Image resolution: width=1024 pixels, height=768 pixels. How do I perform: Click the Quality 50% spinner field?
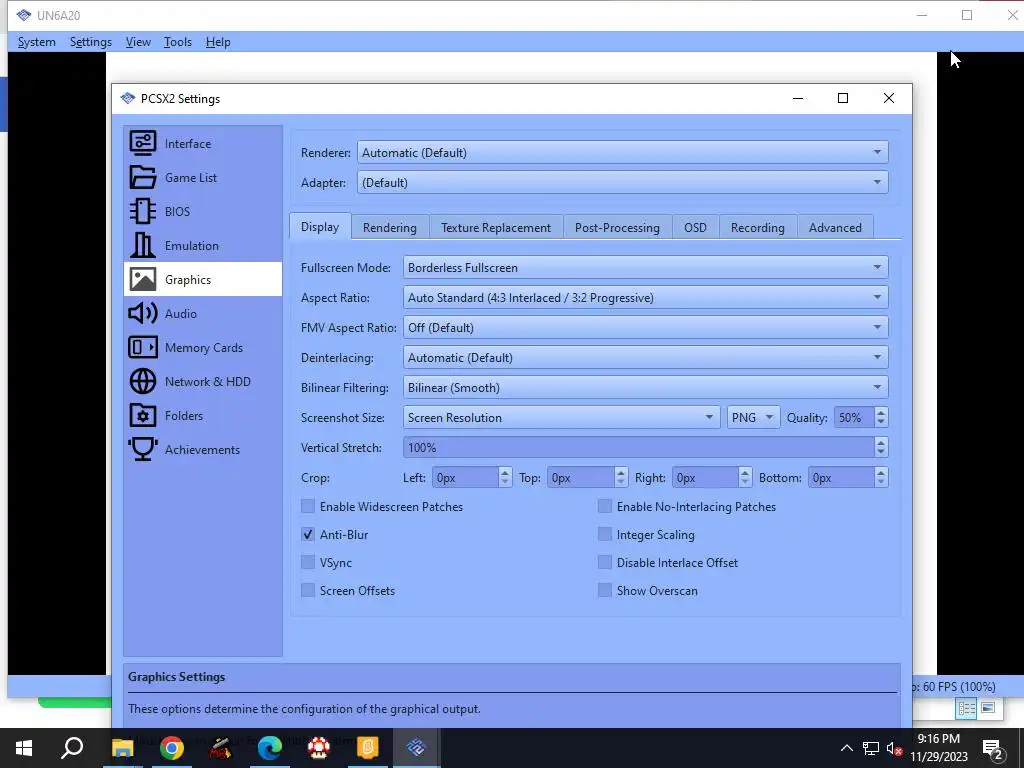(861, 417)
